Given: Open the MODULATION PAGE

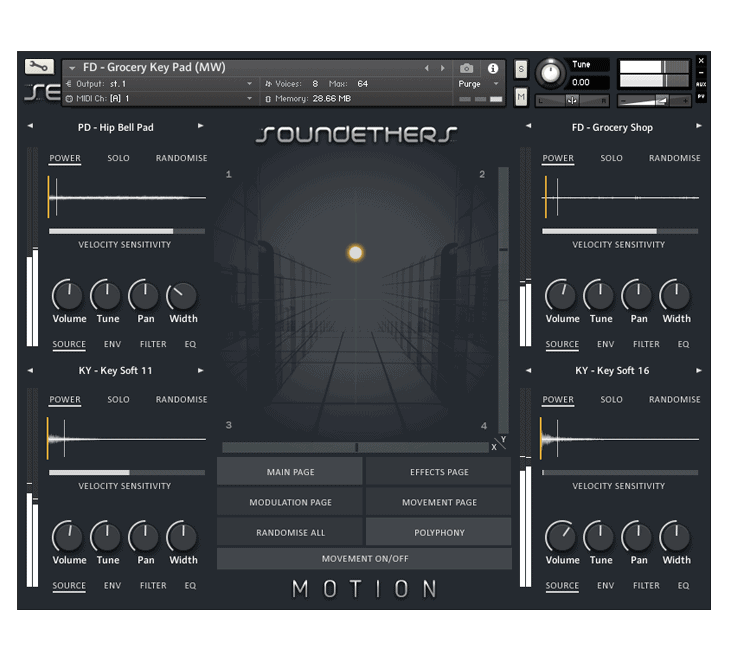Looking at the screenshot, I should [290, 502].
